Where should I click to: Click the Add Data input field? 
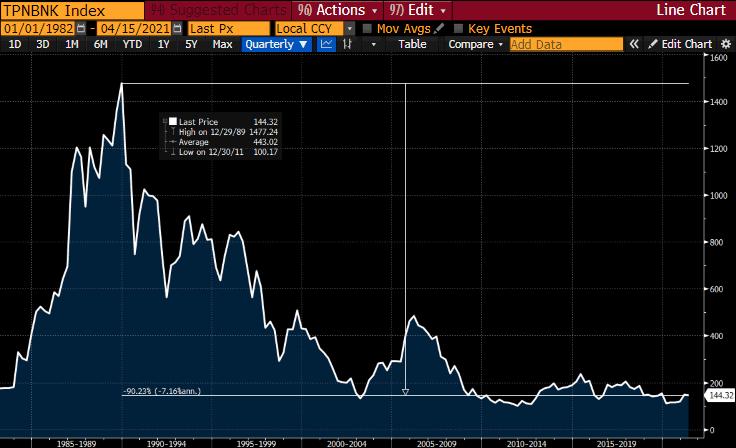[x=566, y=44]
